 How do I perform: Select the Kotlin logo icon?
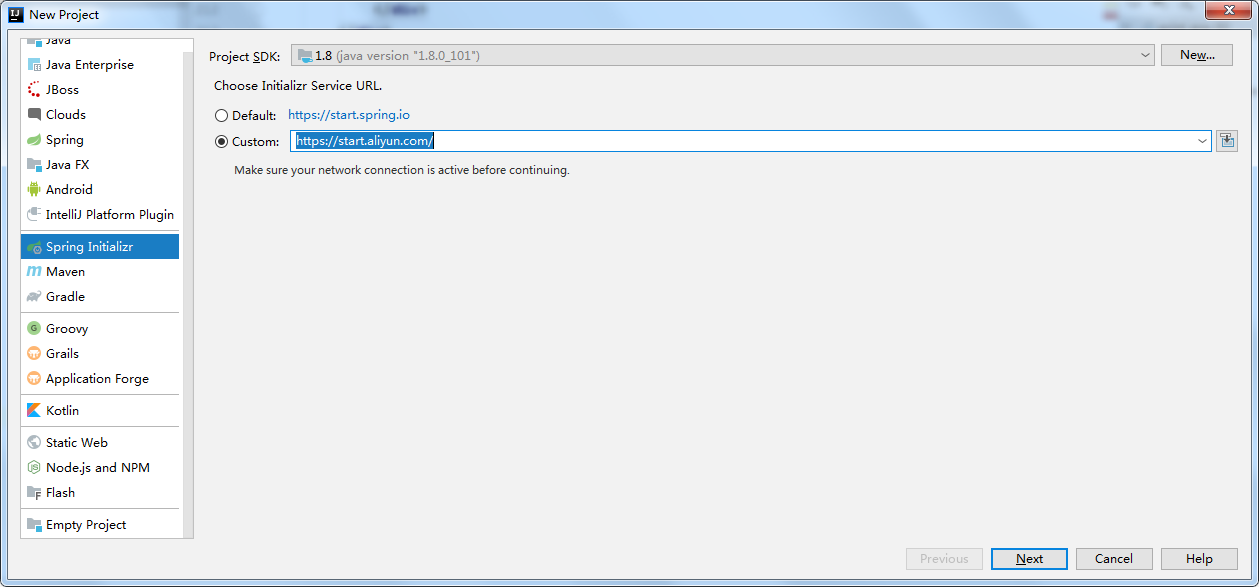(35, 411)
